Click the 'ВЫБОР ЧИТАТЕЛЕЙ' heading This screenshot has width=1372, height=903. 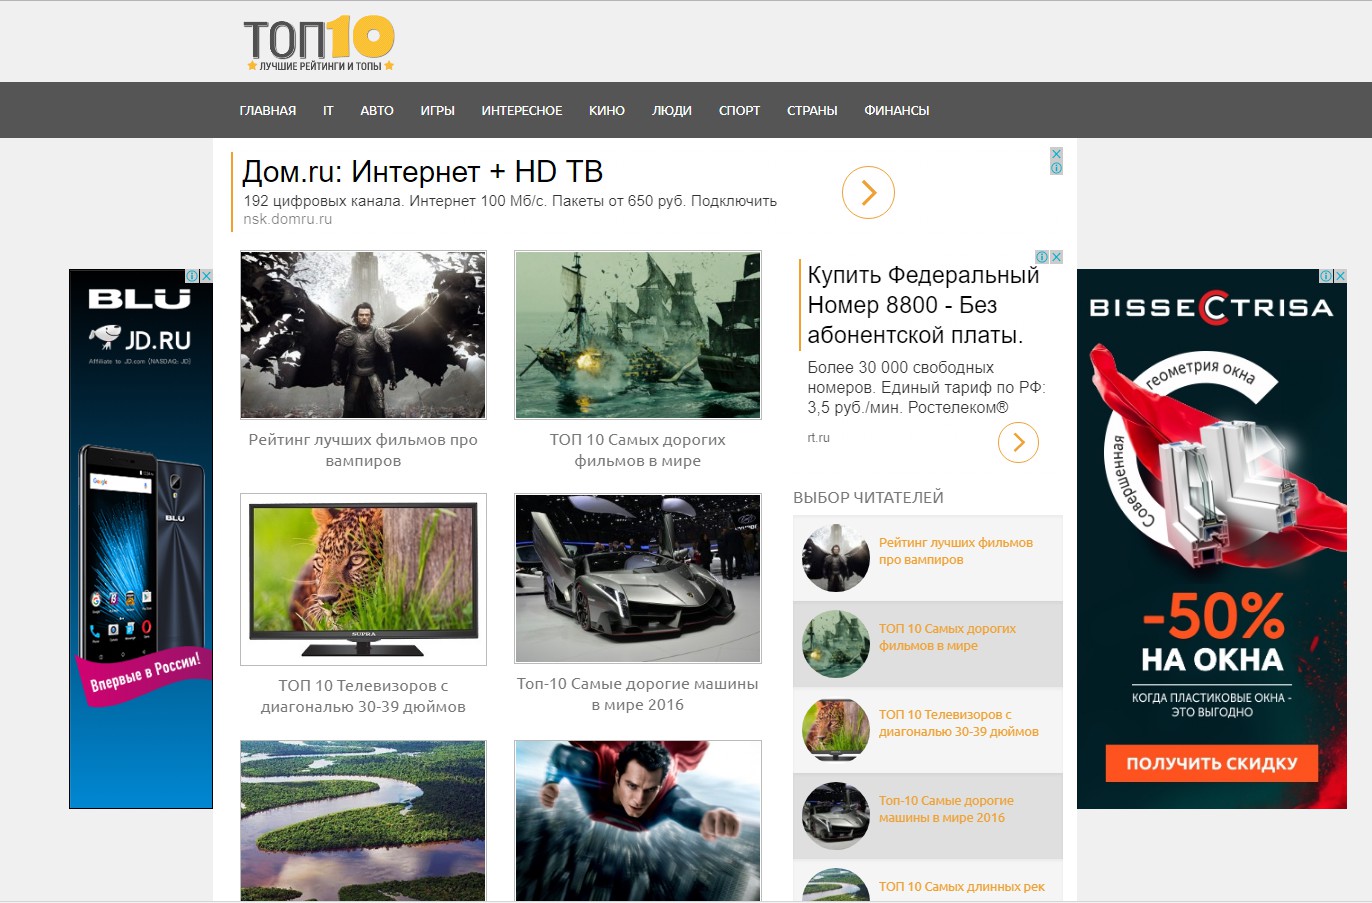click(x=868, y=498)
